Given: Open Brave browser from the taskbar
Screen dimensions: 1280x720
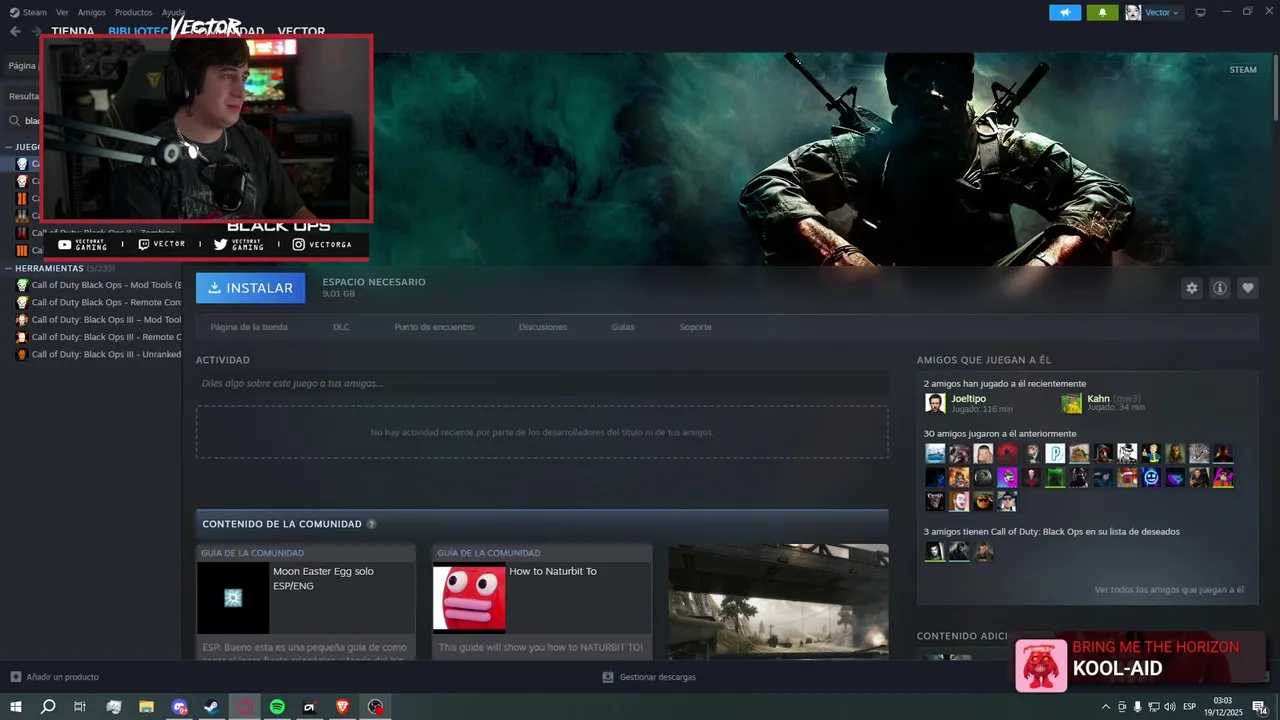Looking at the screenshot, I should [x=342, y=707].
